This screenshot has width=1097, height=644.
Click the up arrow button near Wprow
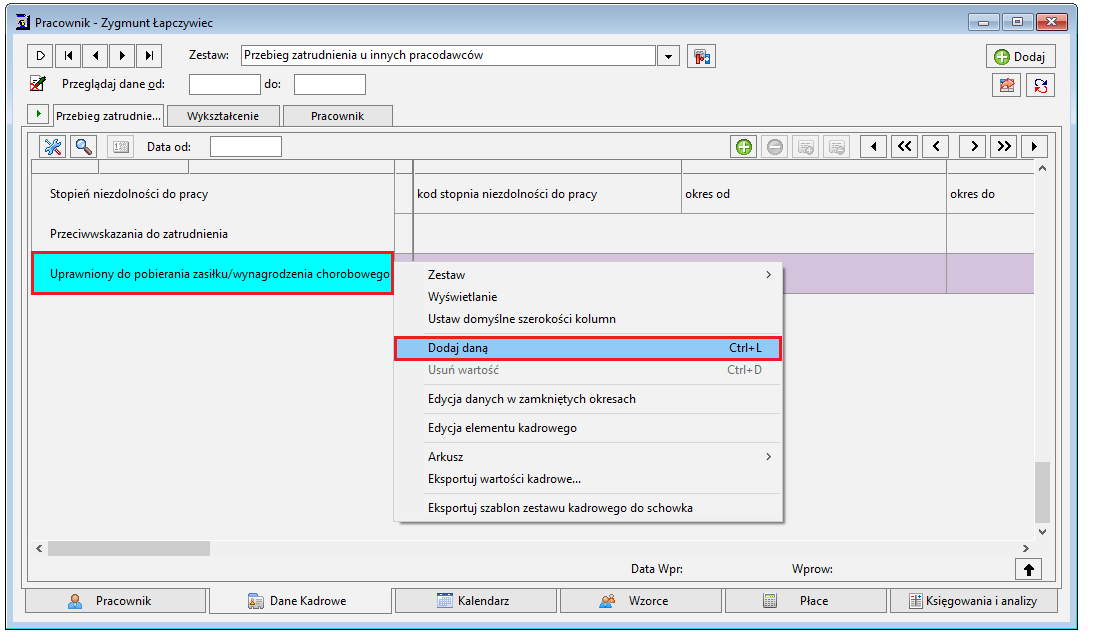click(x=1028, y=569)
